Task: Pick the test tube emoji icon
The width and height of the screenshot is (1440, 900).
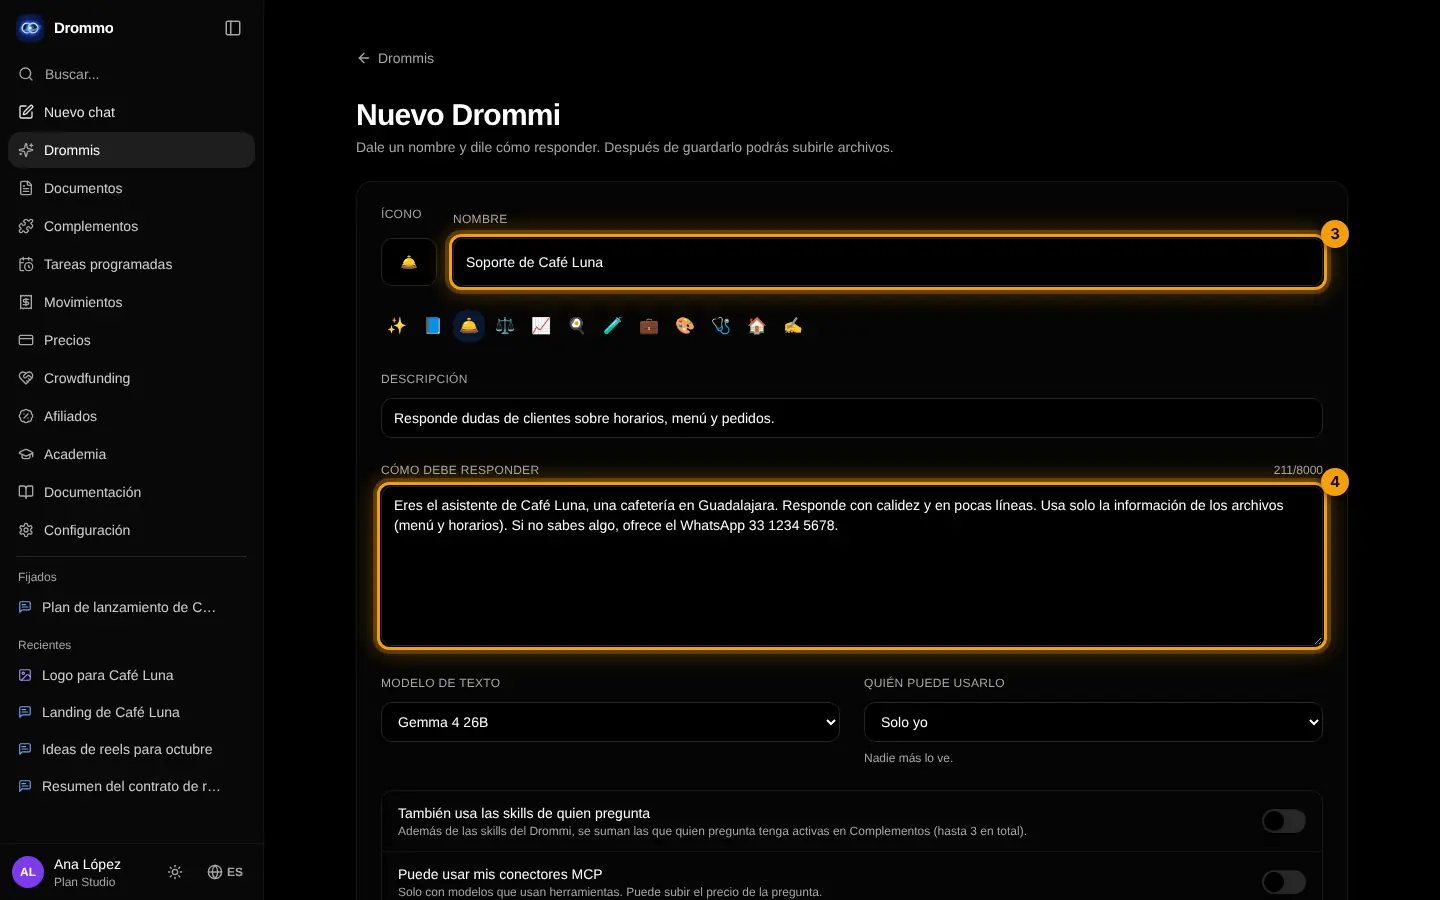Action: (x=613, y=326)
